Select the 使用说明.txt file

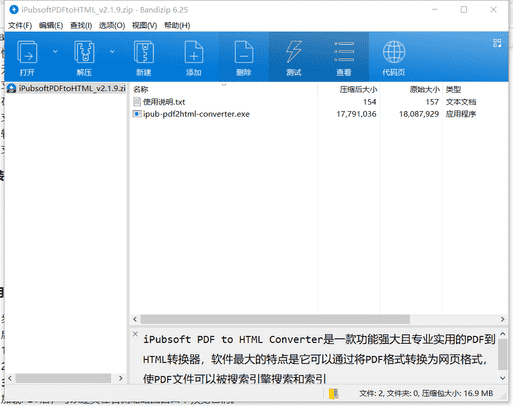164,102
